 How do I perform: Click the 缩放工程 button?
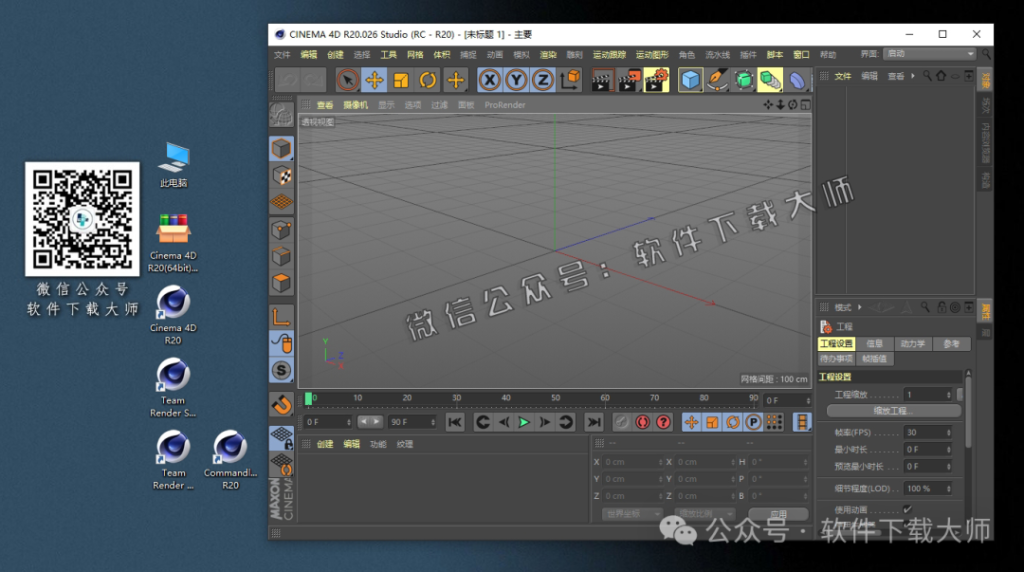pos(893,411)
